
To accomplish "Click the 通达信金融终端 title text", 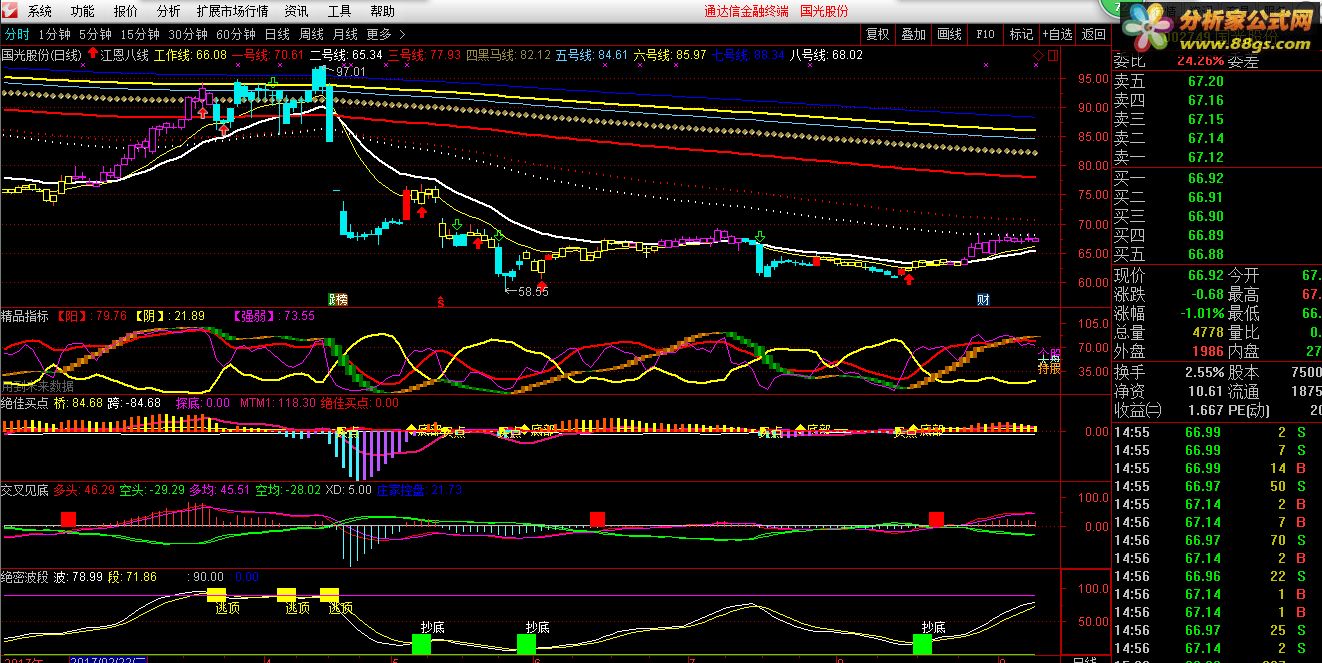I will click(x=746, y=11).
